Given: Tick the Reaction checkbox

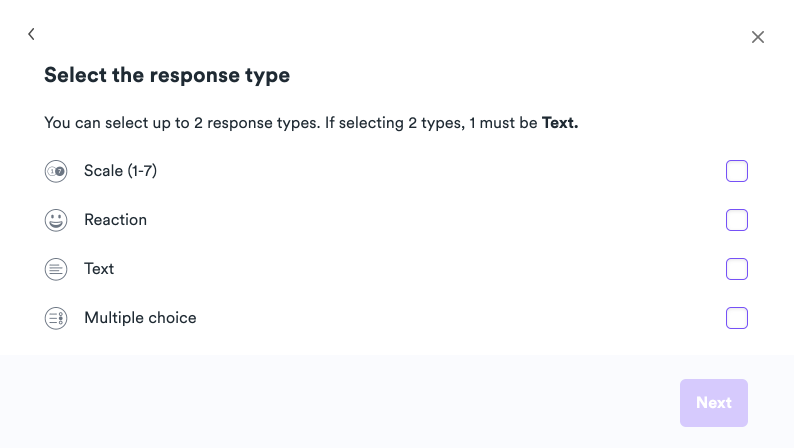Looking at the screenshot, I should click(737, 220).
